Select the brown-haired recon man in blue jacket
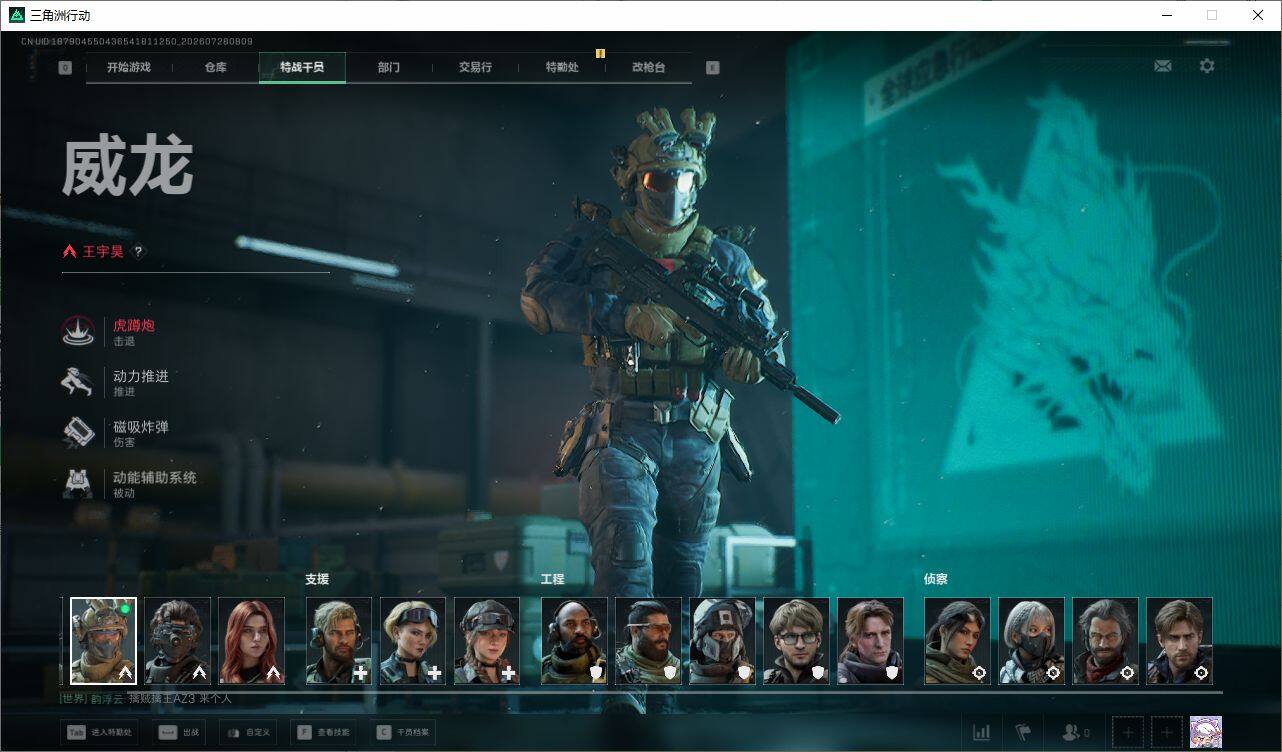Viewport: 1282px width, 752px height. [1179, 641]
